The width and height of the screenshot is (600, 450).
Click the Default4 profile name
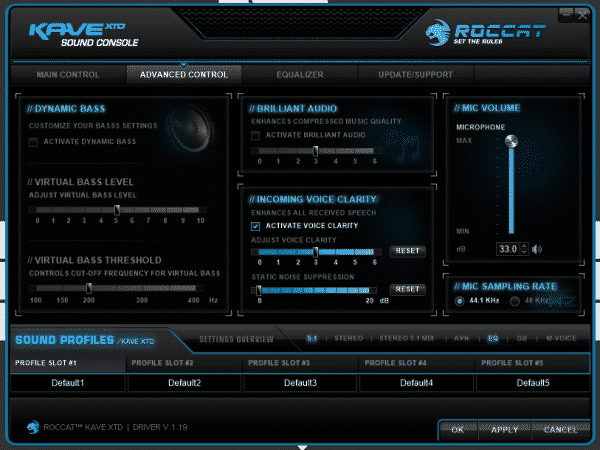tap(416, 383)
